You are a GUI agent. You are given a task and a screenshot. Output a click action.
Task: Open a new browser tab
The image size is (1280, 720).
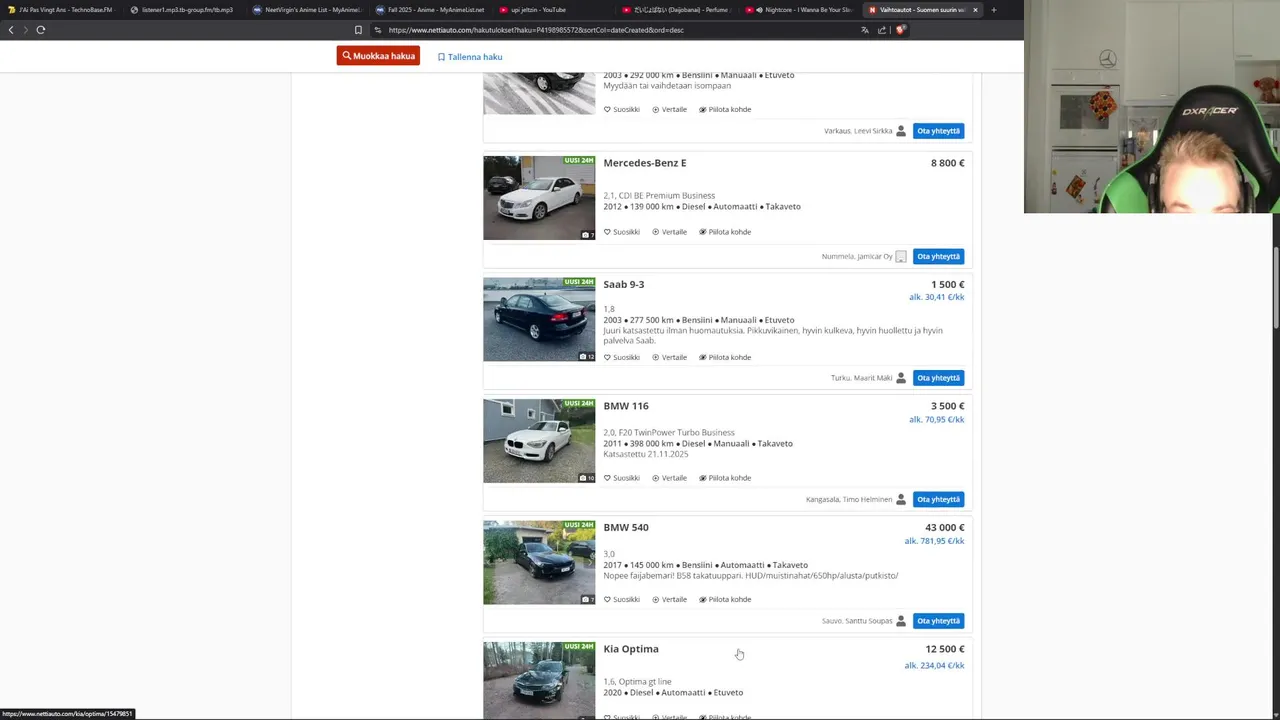(x=993, y=10)
